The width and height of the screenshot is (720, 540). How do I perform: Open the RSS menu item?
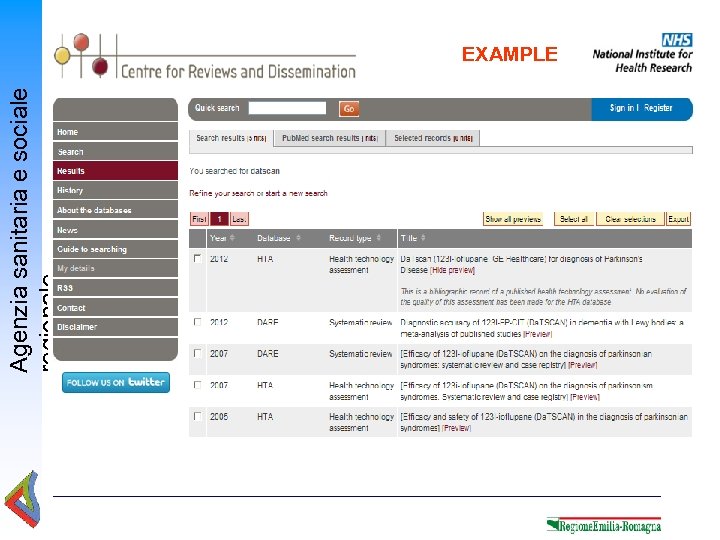point(115,288)
